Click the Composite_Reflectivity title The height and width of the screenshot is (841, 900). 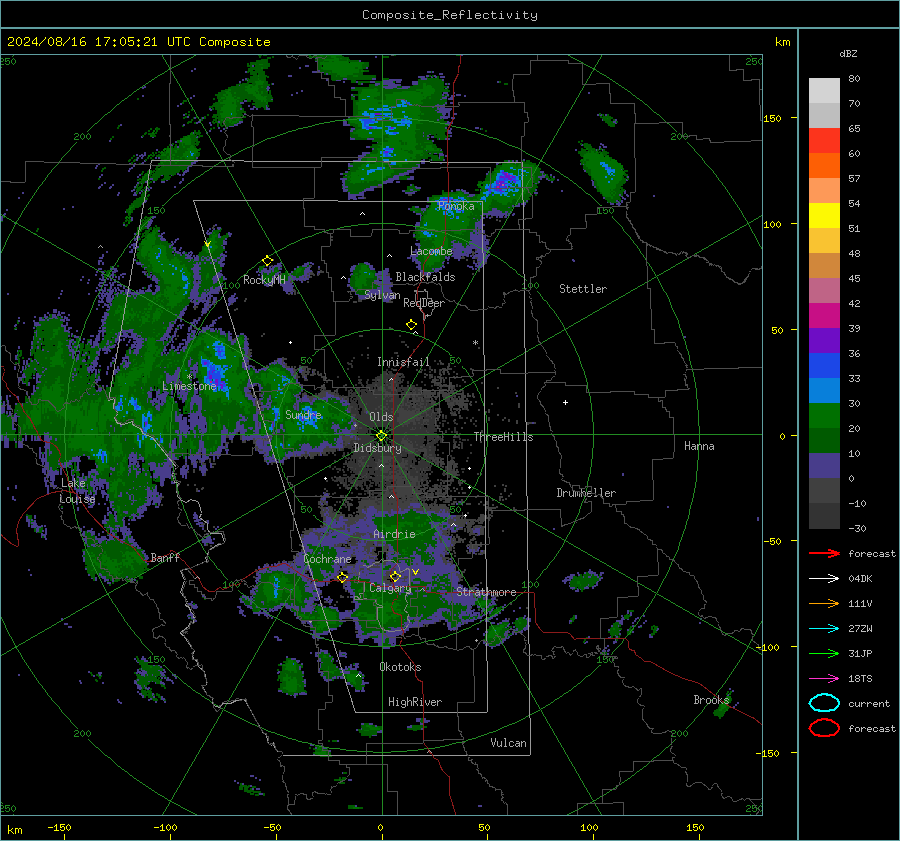point(450,15)
